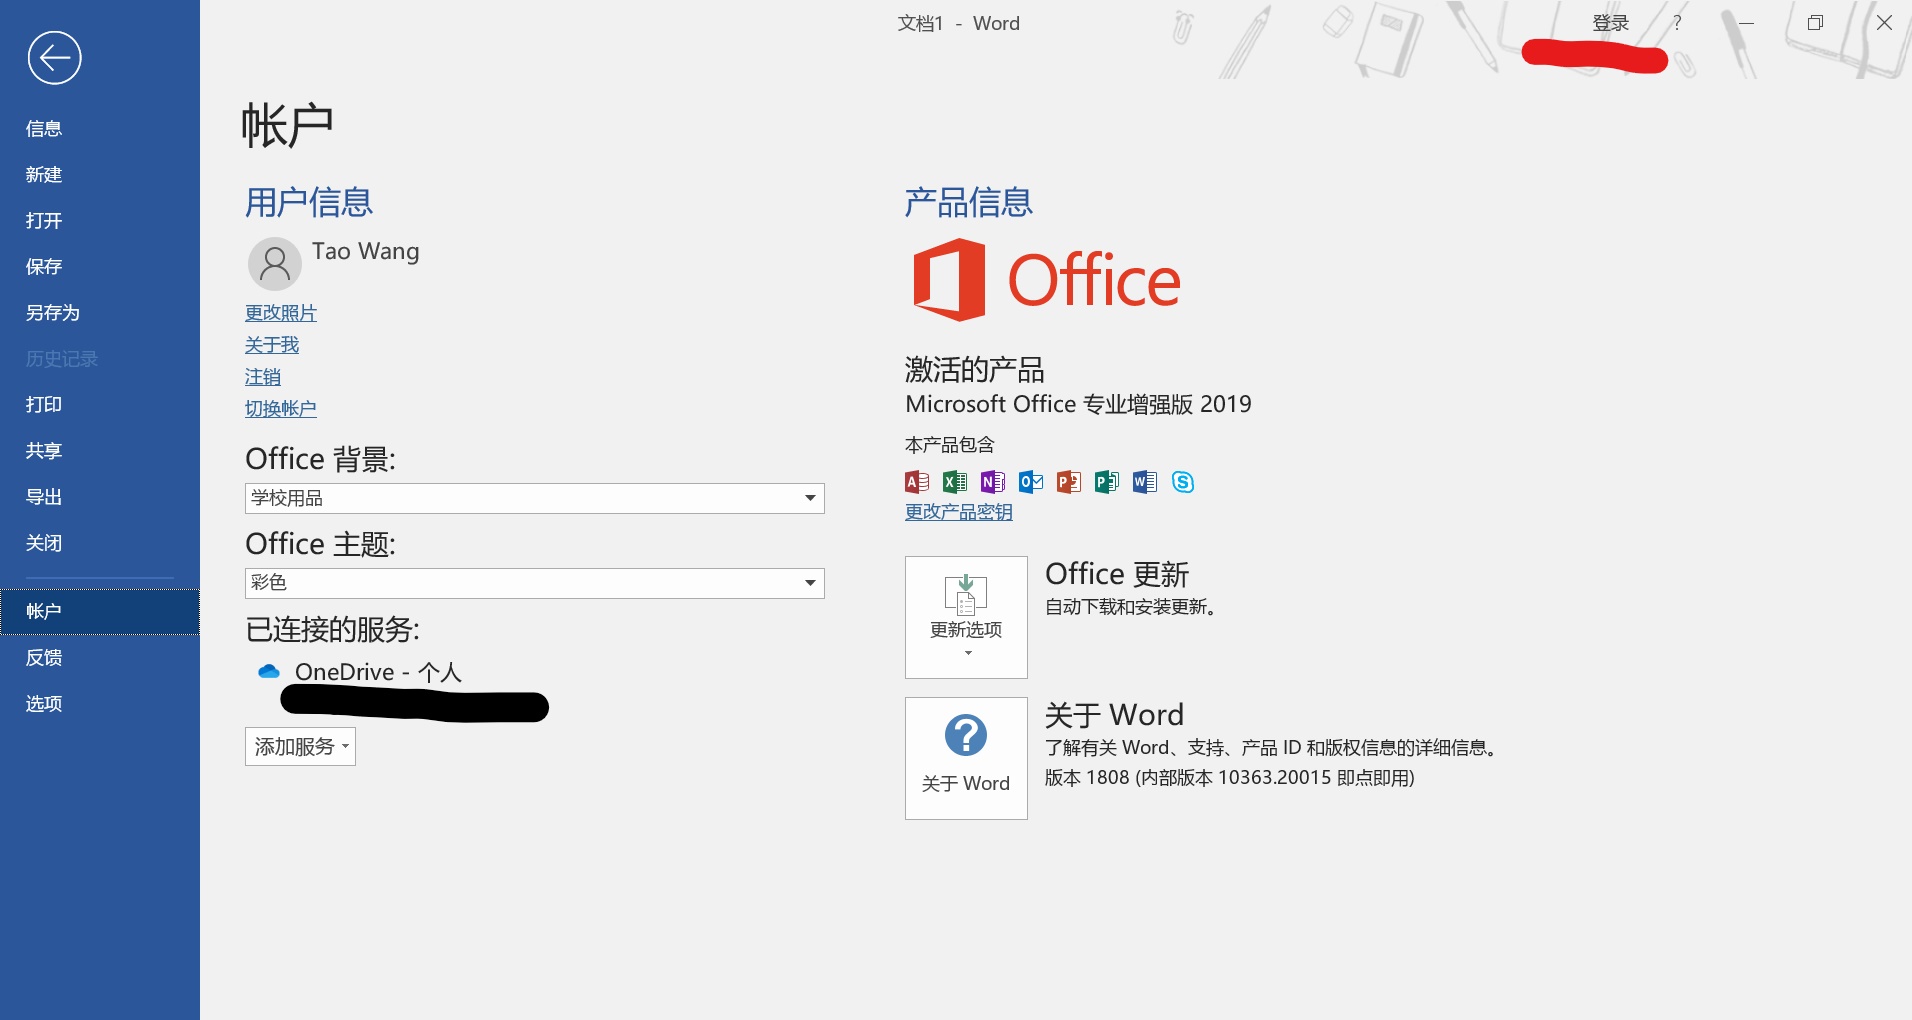
Task: Click the Outlook app icon
Action: [1031, 482]
